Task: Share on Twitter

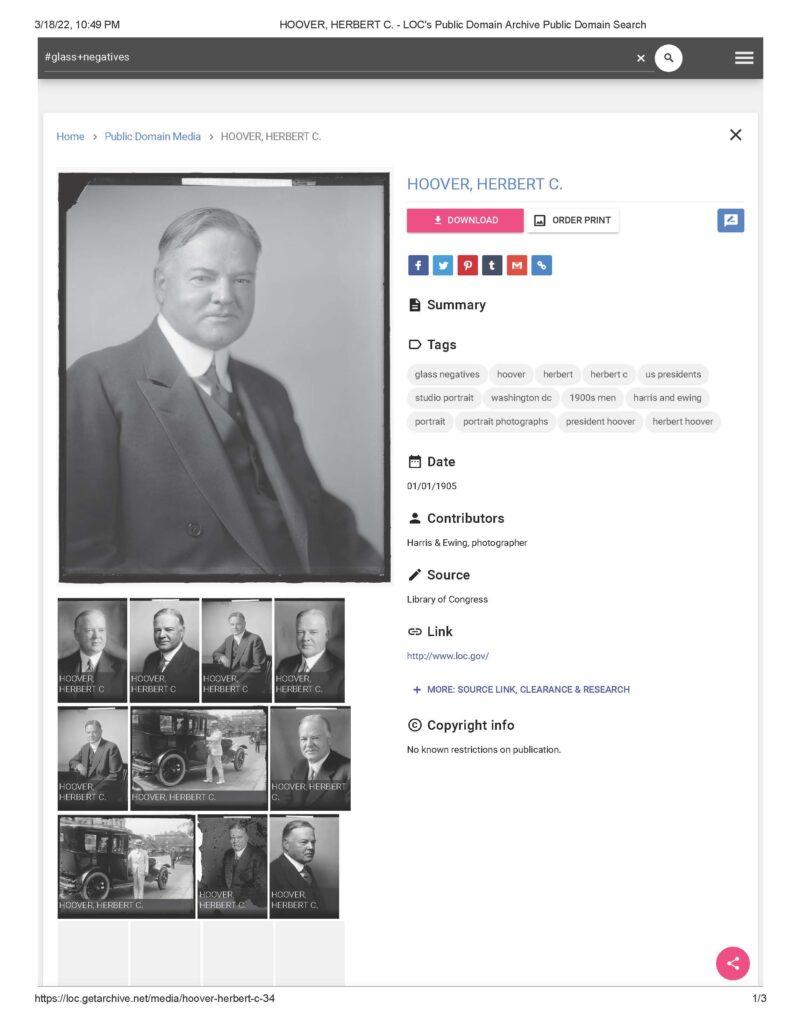Action: tap(443, 265)
